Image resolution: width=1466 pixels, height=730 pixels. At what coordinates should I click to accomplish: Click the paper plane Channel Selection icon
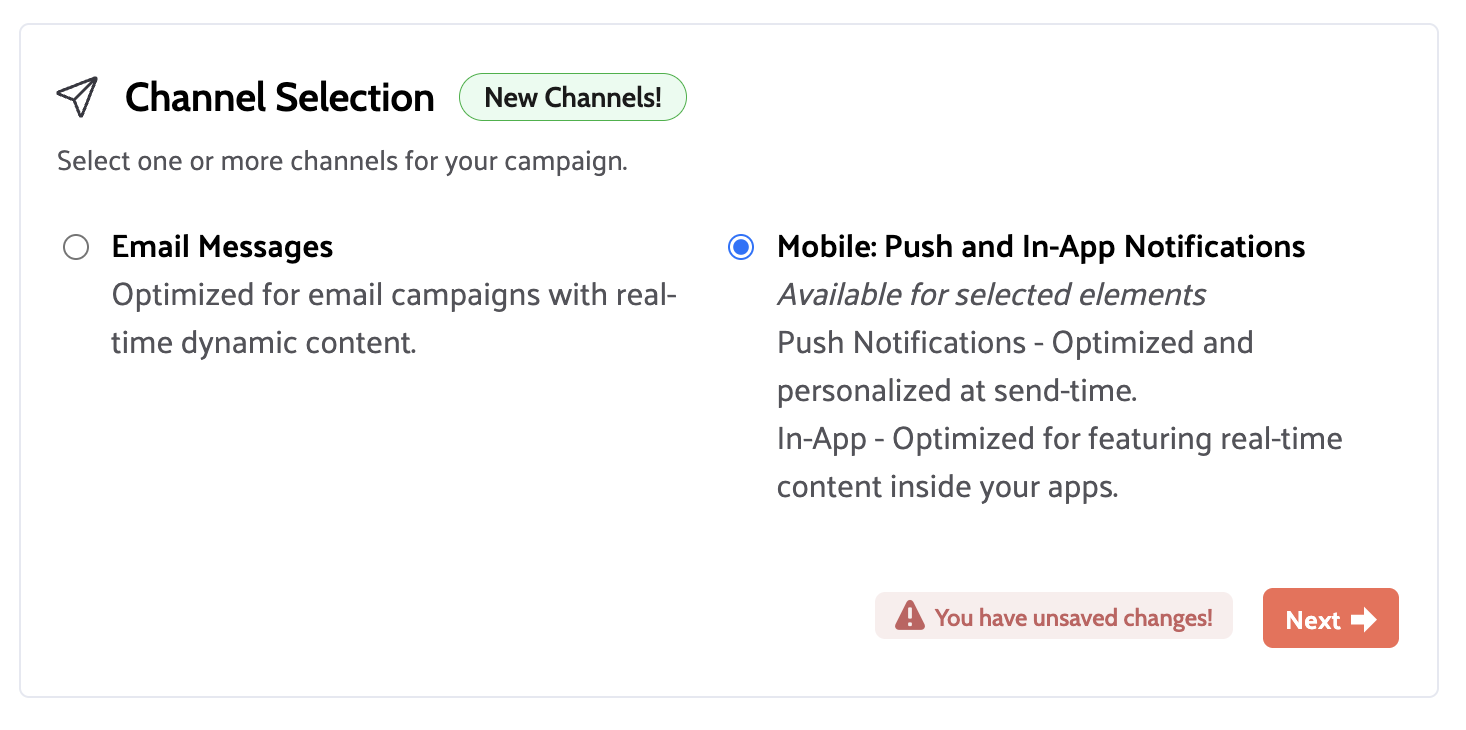pyautogui.click(x=78, y=96)
